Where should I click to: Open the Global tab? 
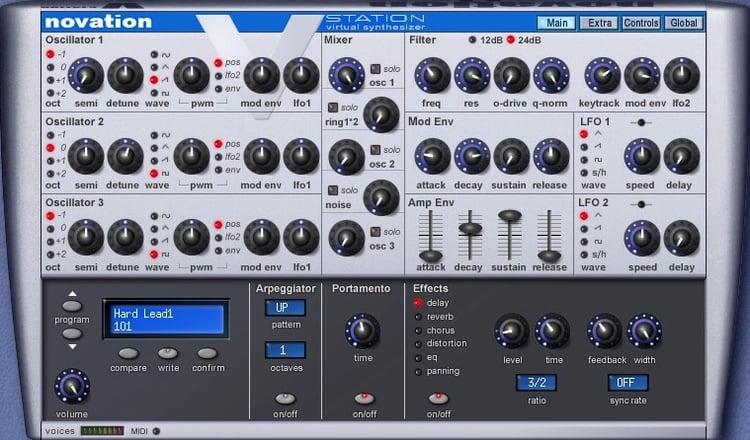(684, 23)
